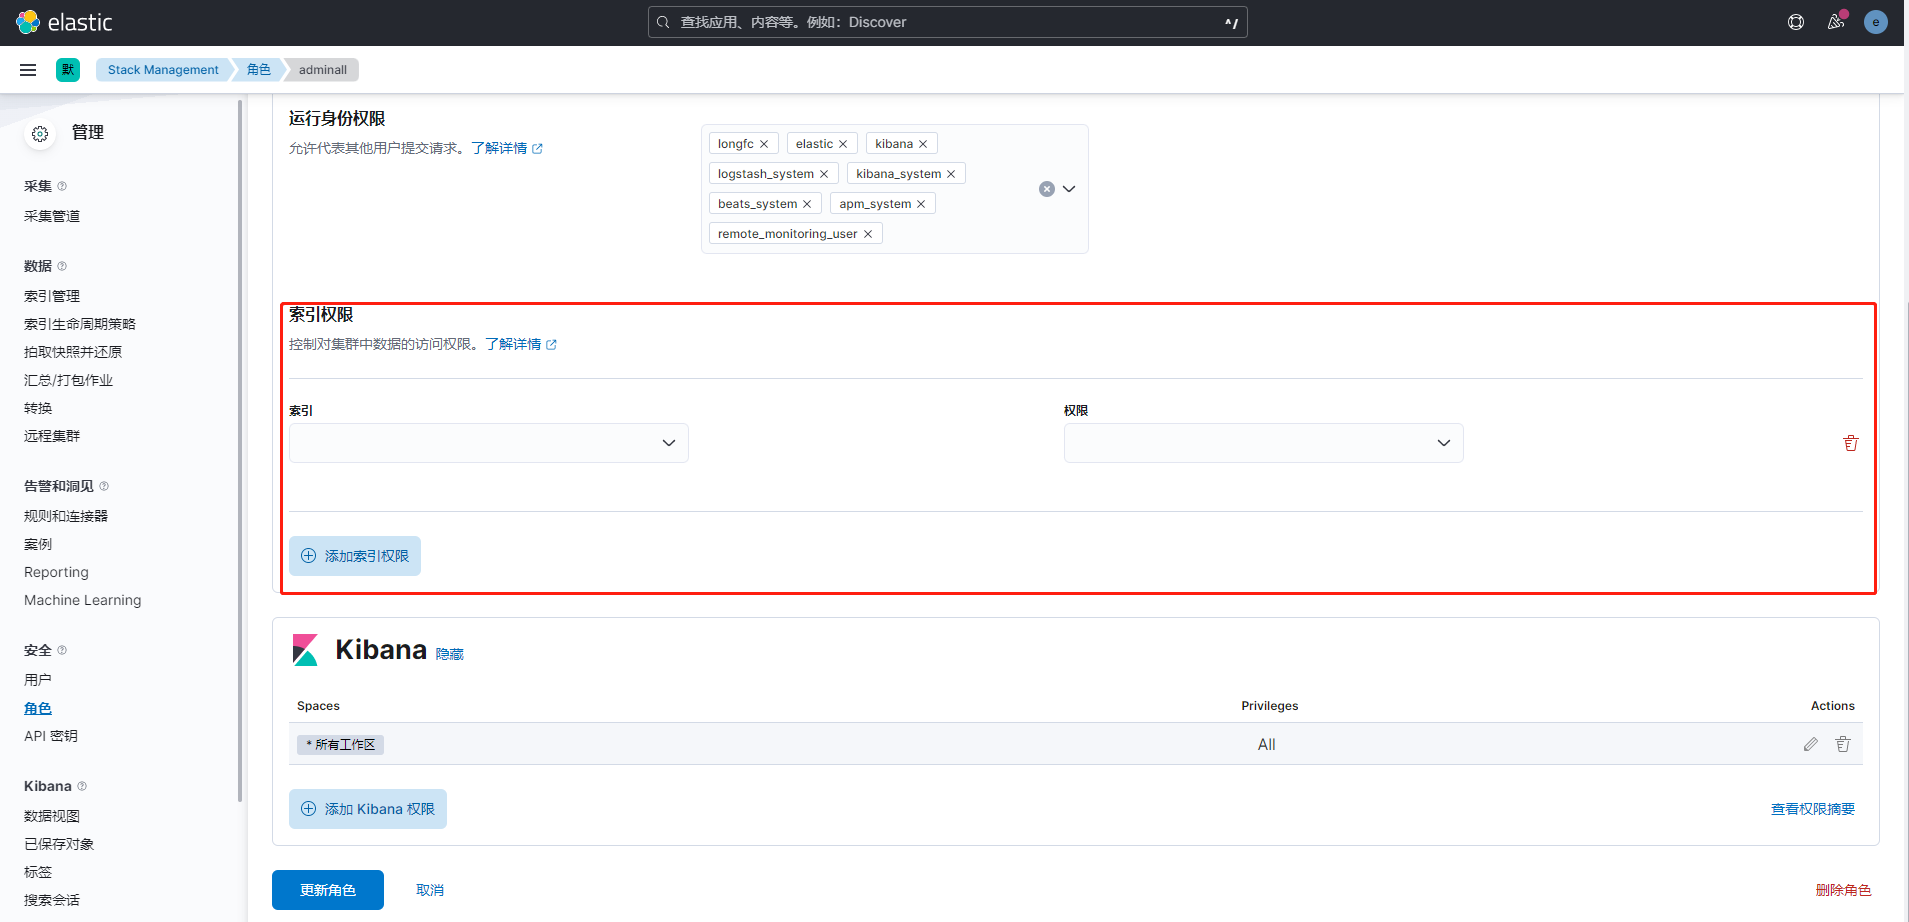This screenshot has width=1909, height=922.
Task: Click 删除角色 to delete the role
Action: (x=1843, y=890)
